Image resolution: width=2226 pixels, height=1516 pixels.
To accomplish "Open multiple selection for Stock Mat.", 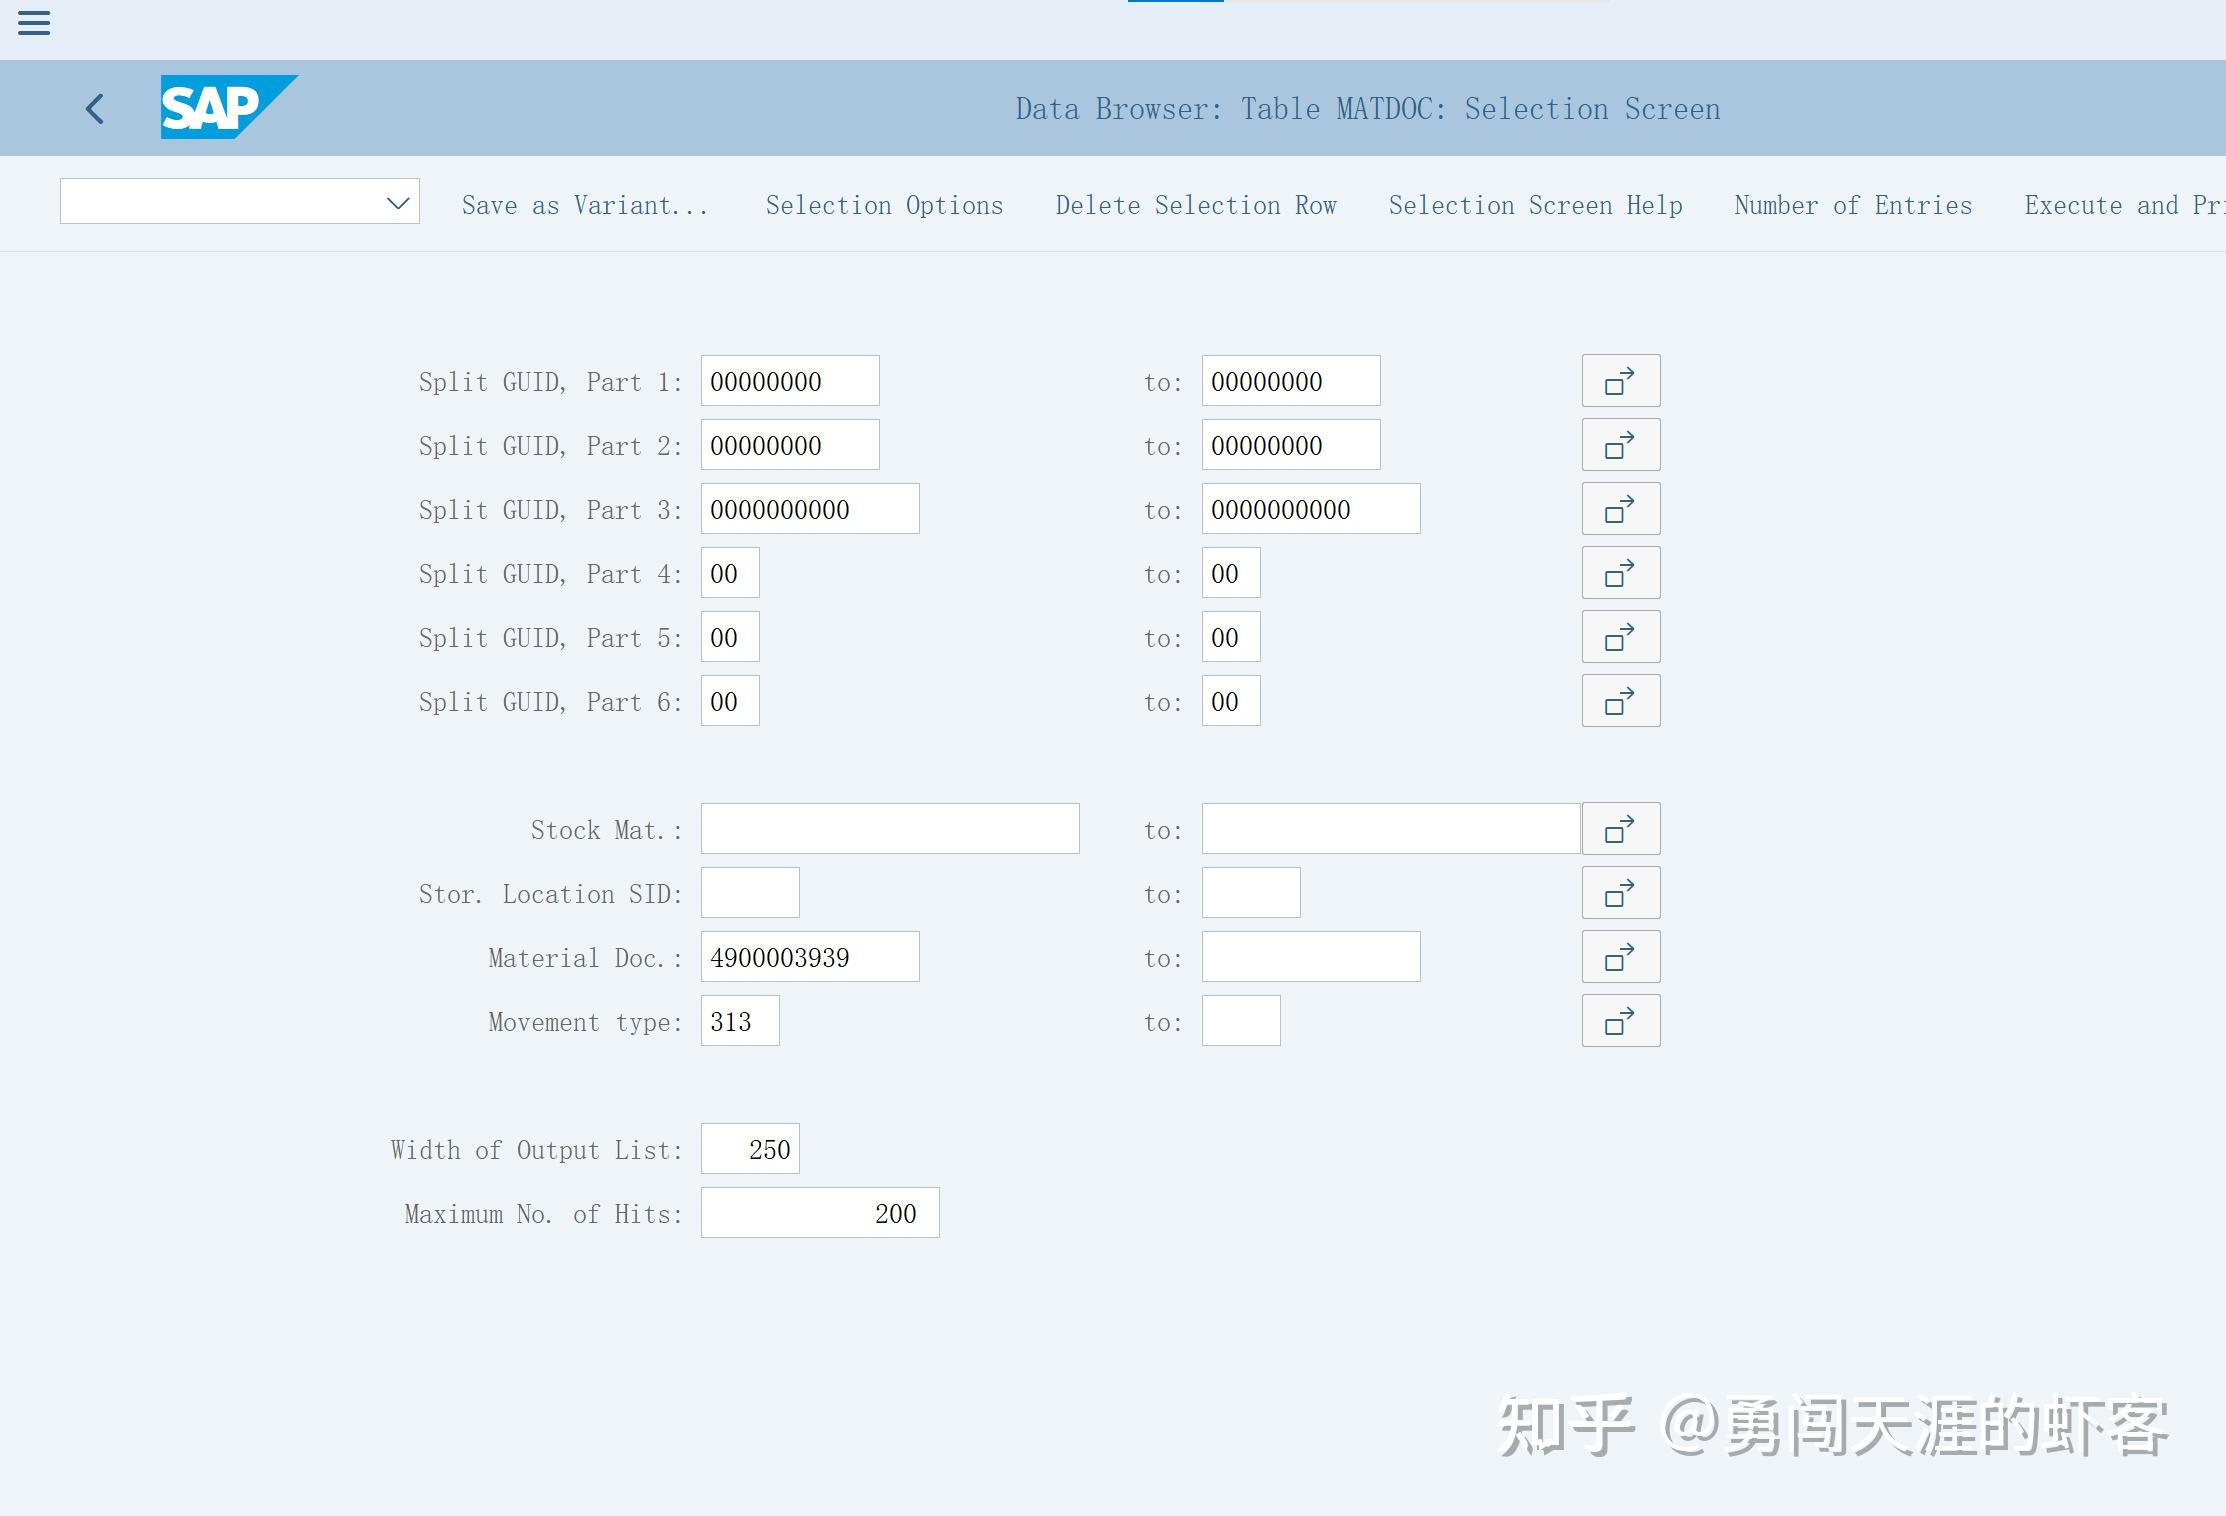I will pos(1620,828).
